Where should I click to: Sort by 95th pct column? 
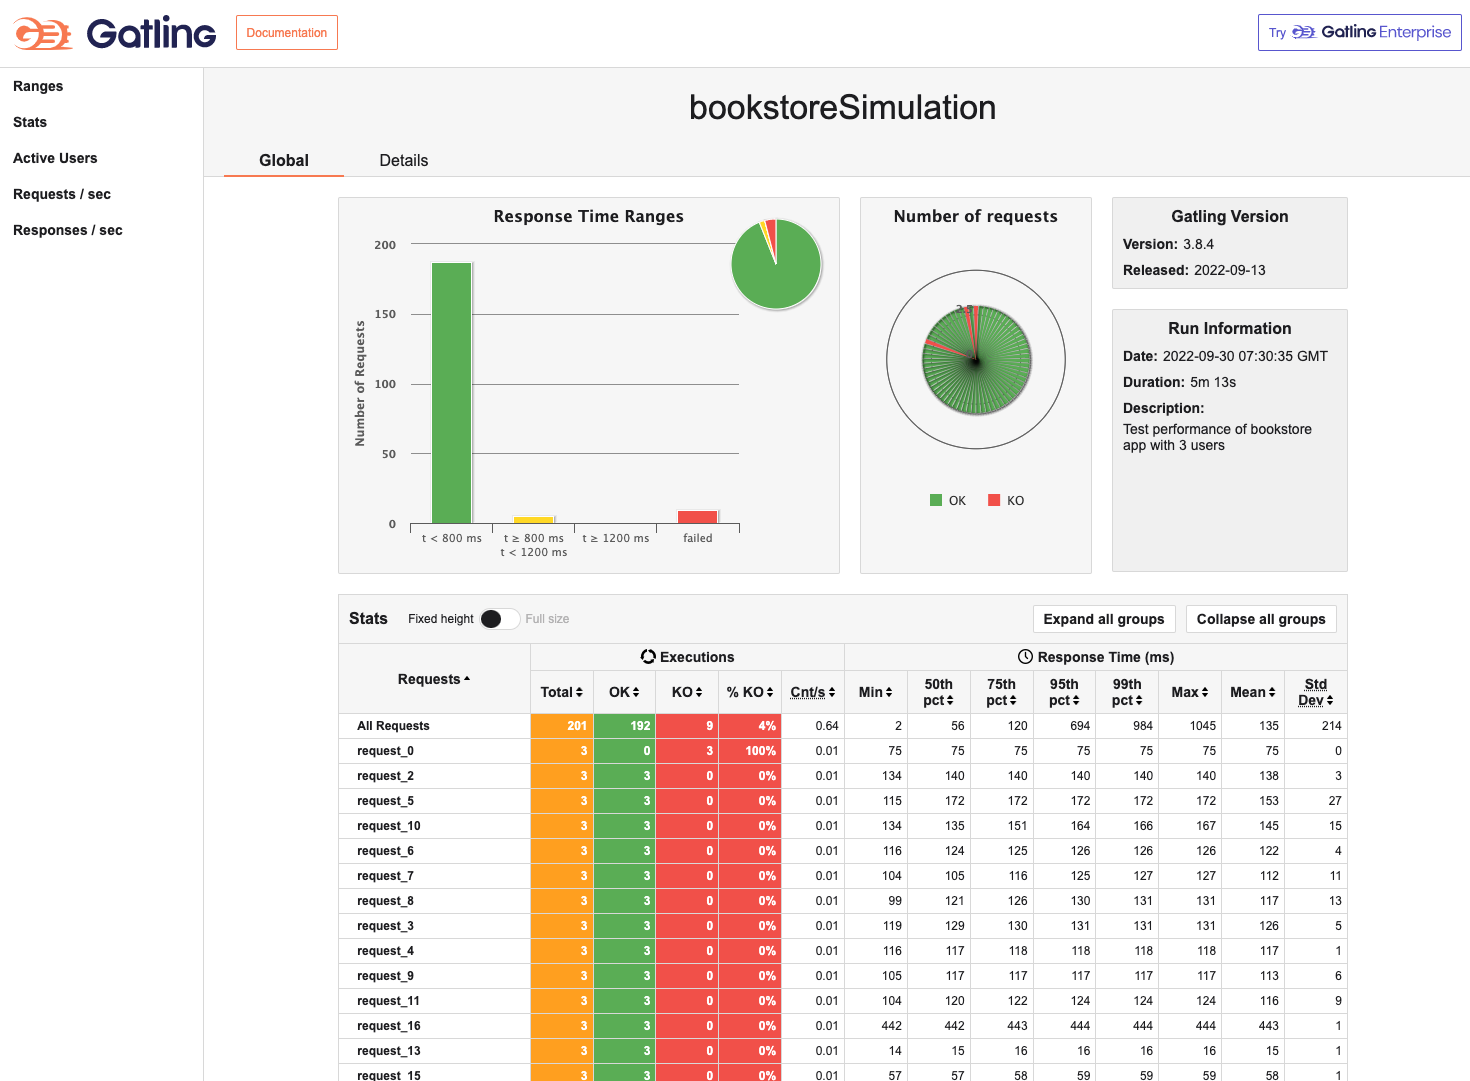[1065, 692]
